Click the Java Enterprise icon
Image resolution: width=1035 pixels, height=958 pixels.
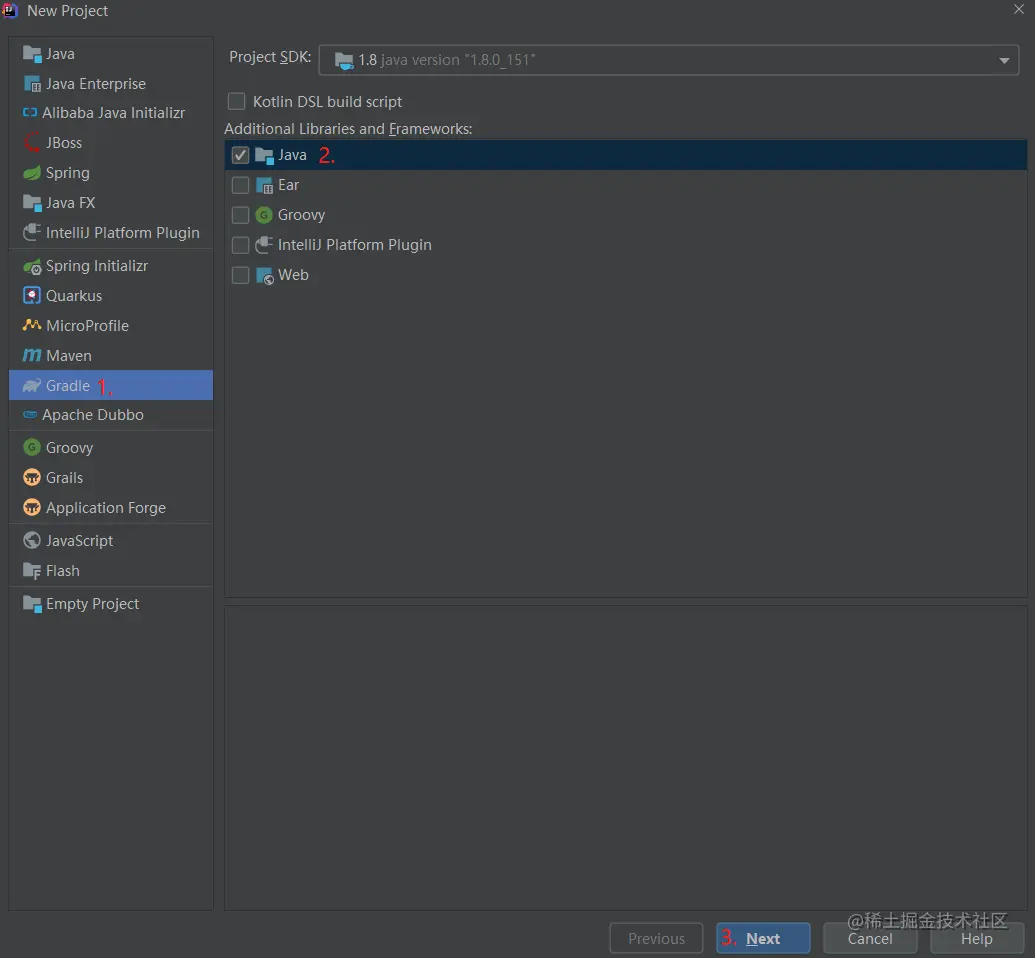32,84
